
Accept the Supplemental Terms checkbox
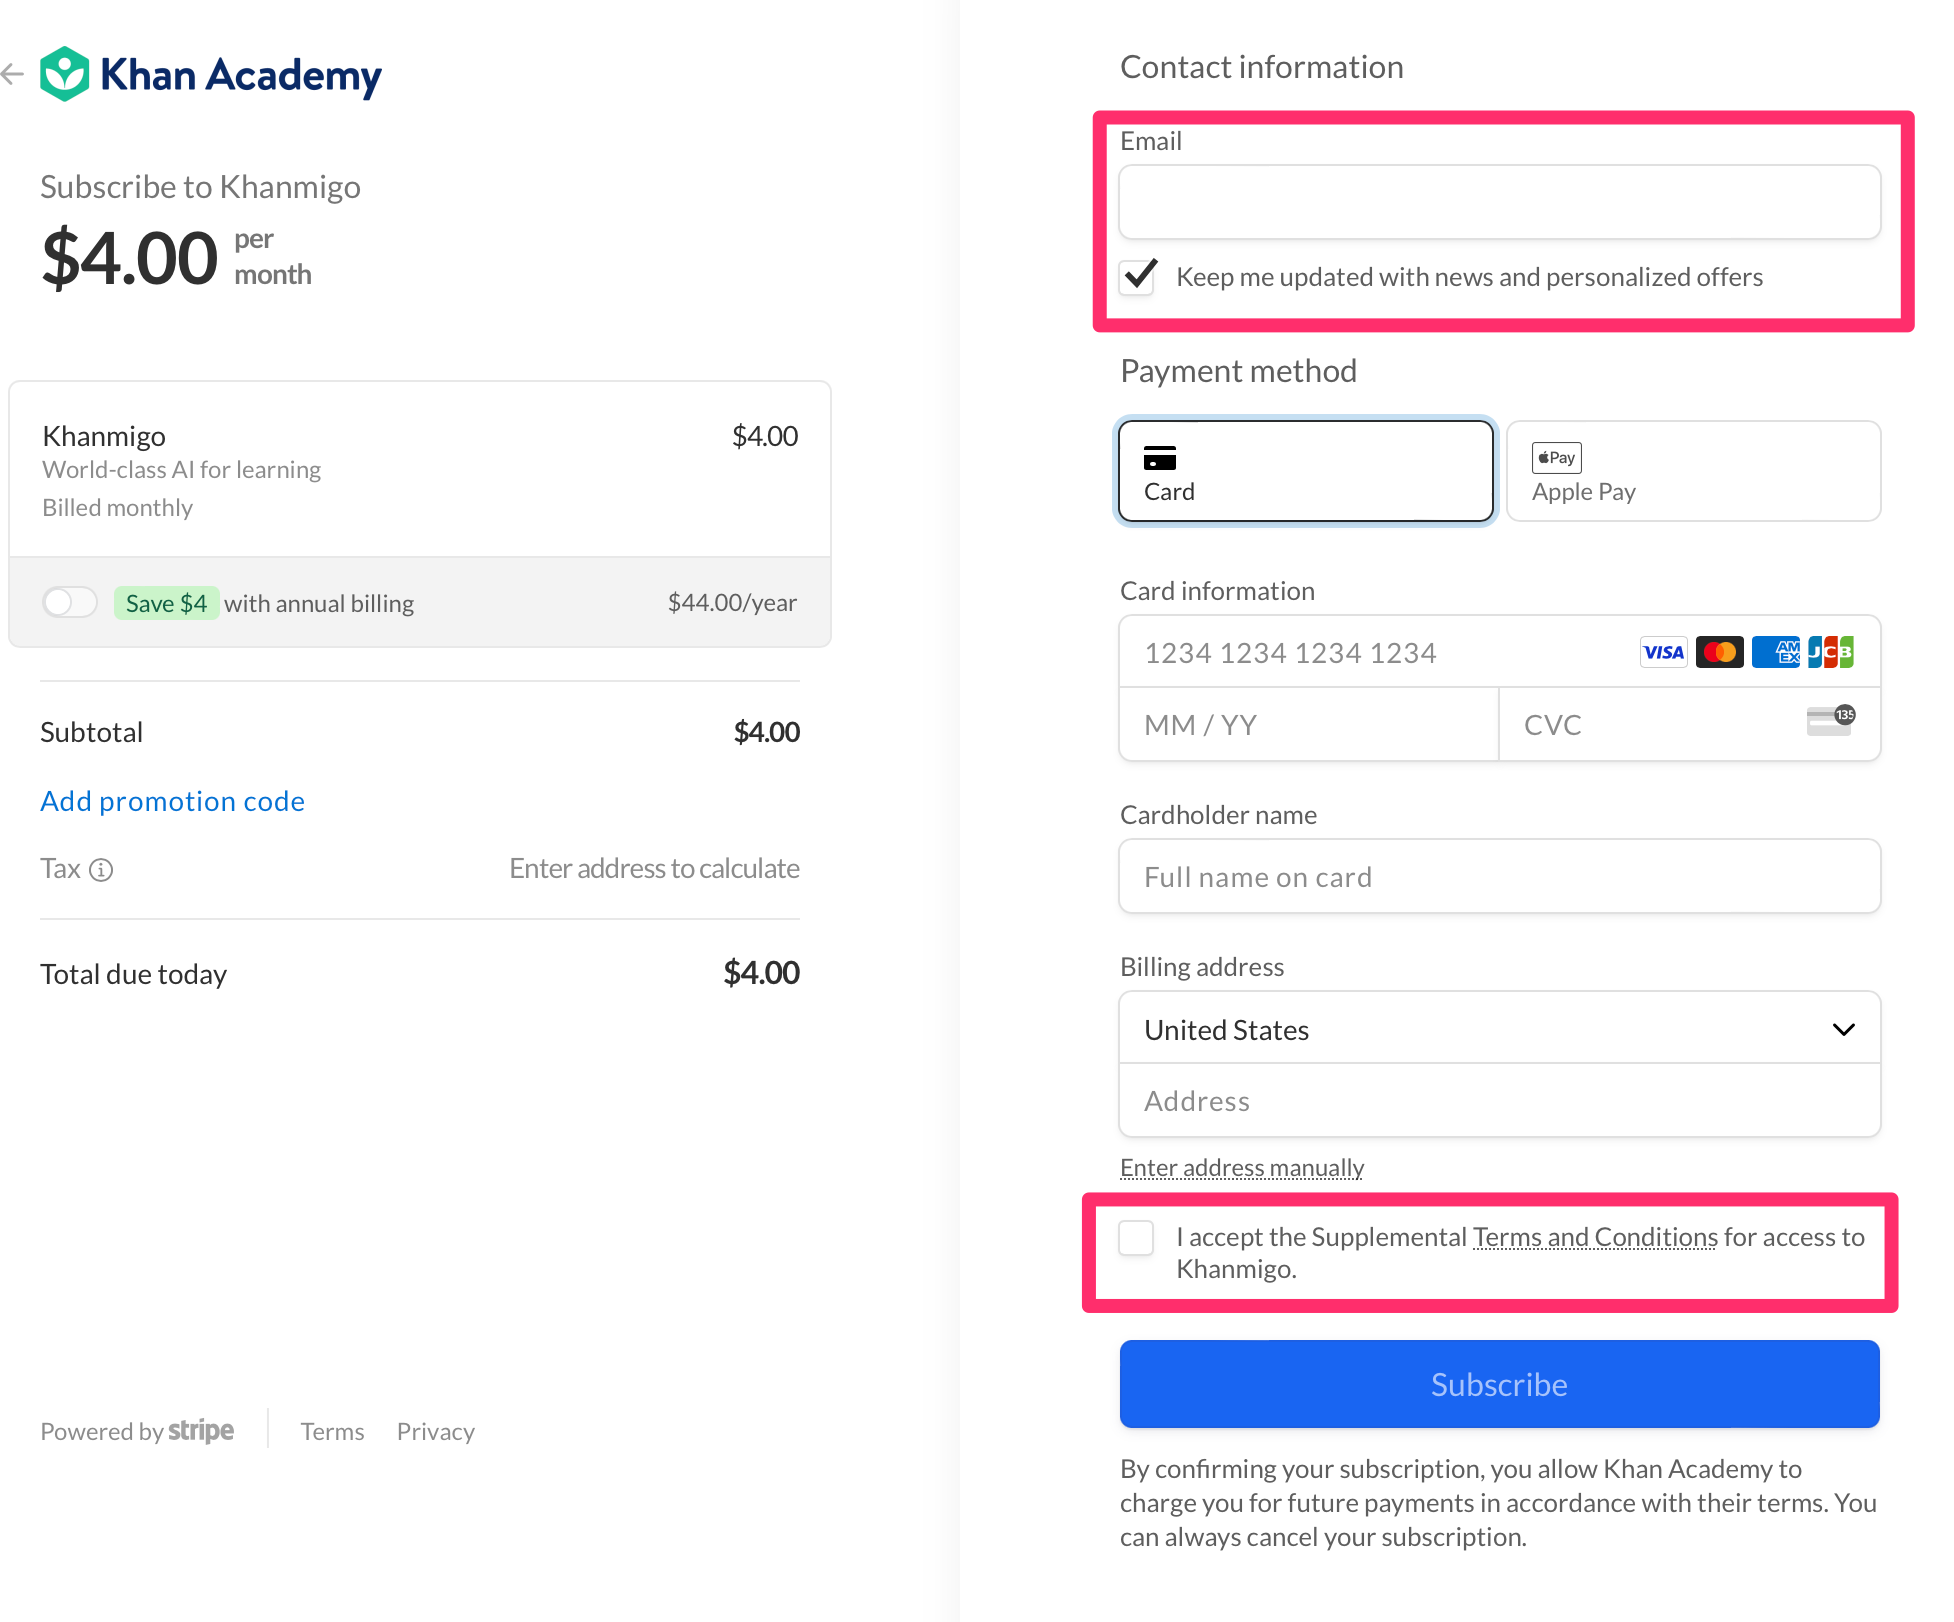point(1136,1237)
